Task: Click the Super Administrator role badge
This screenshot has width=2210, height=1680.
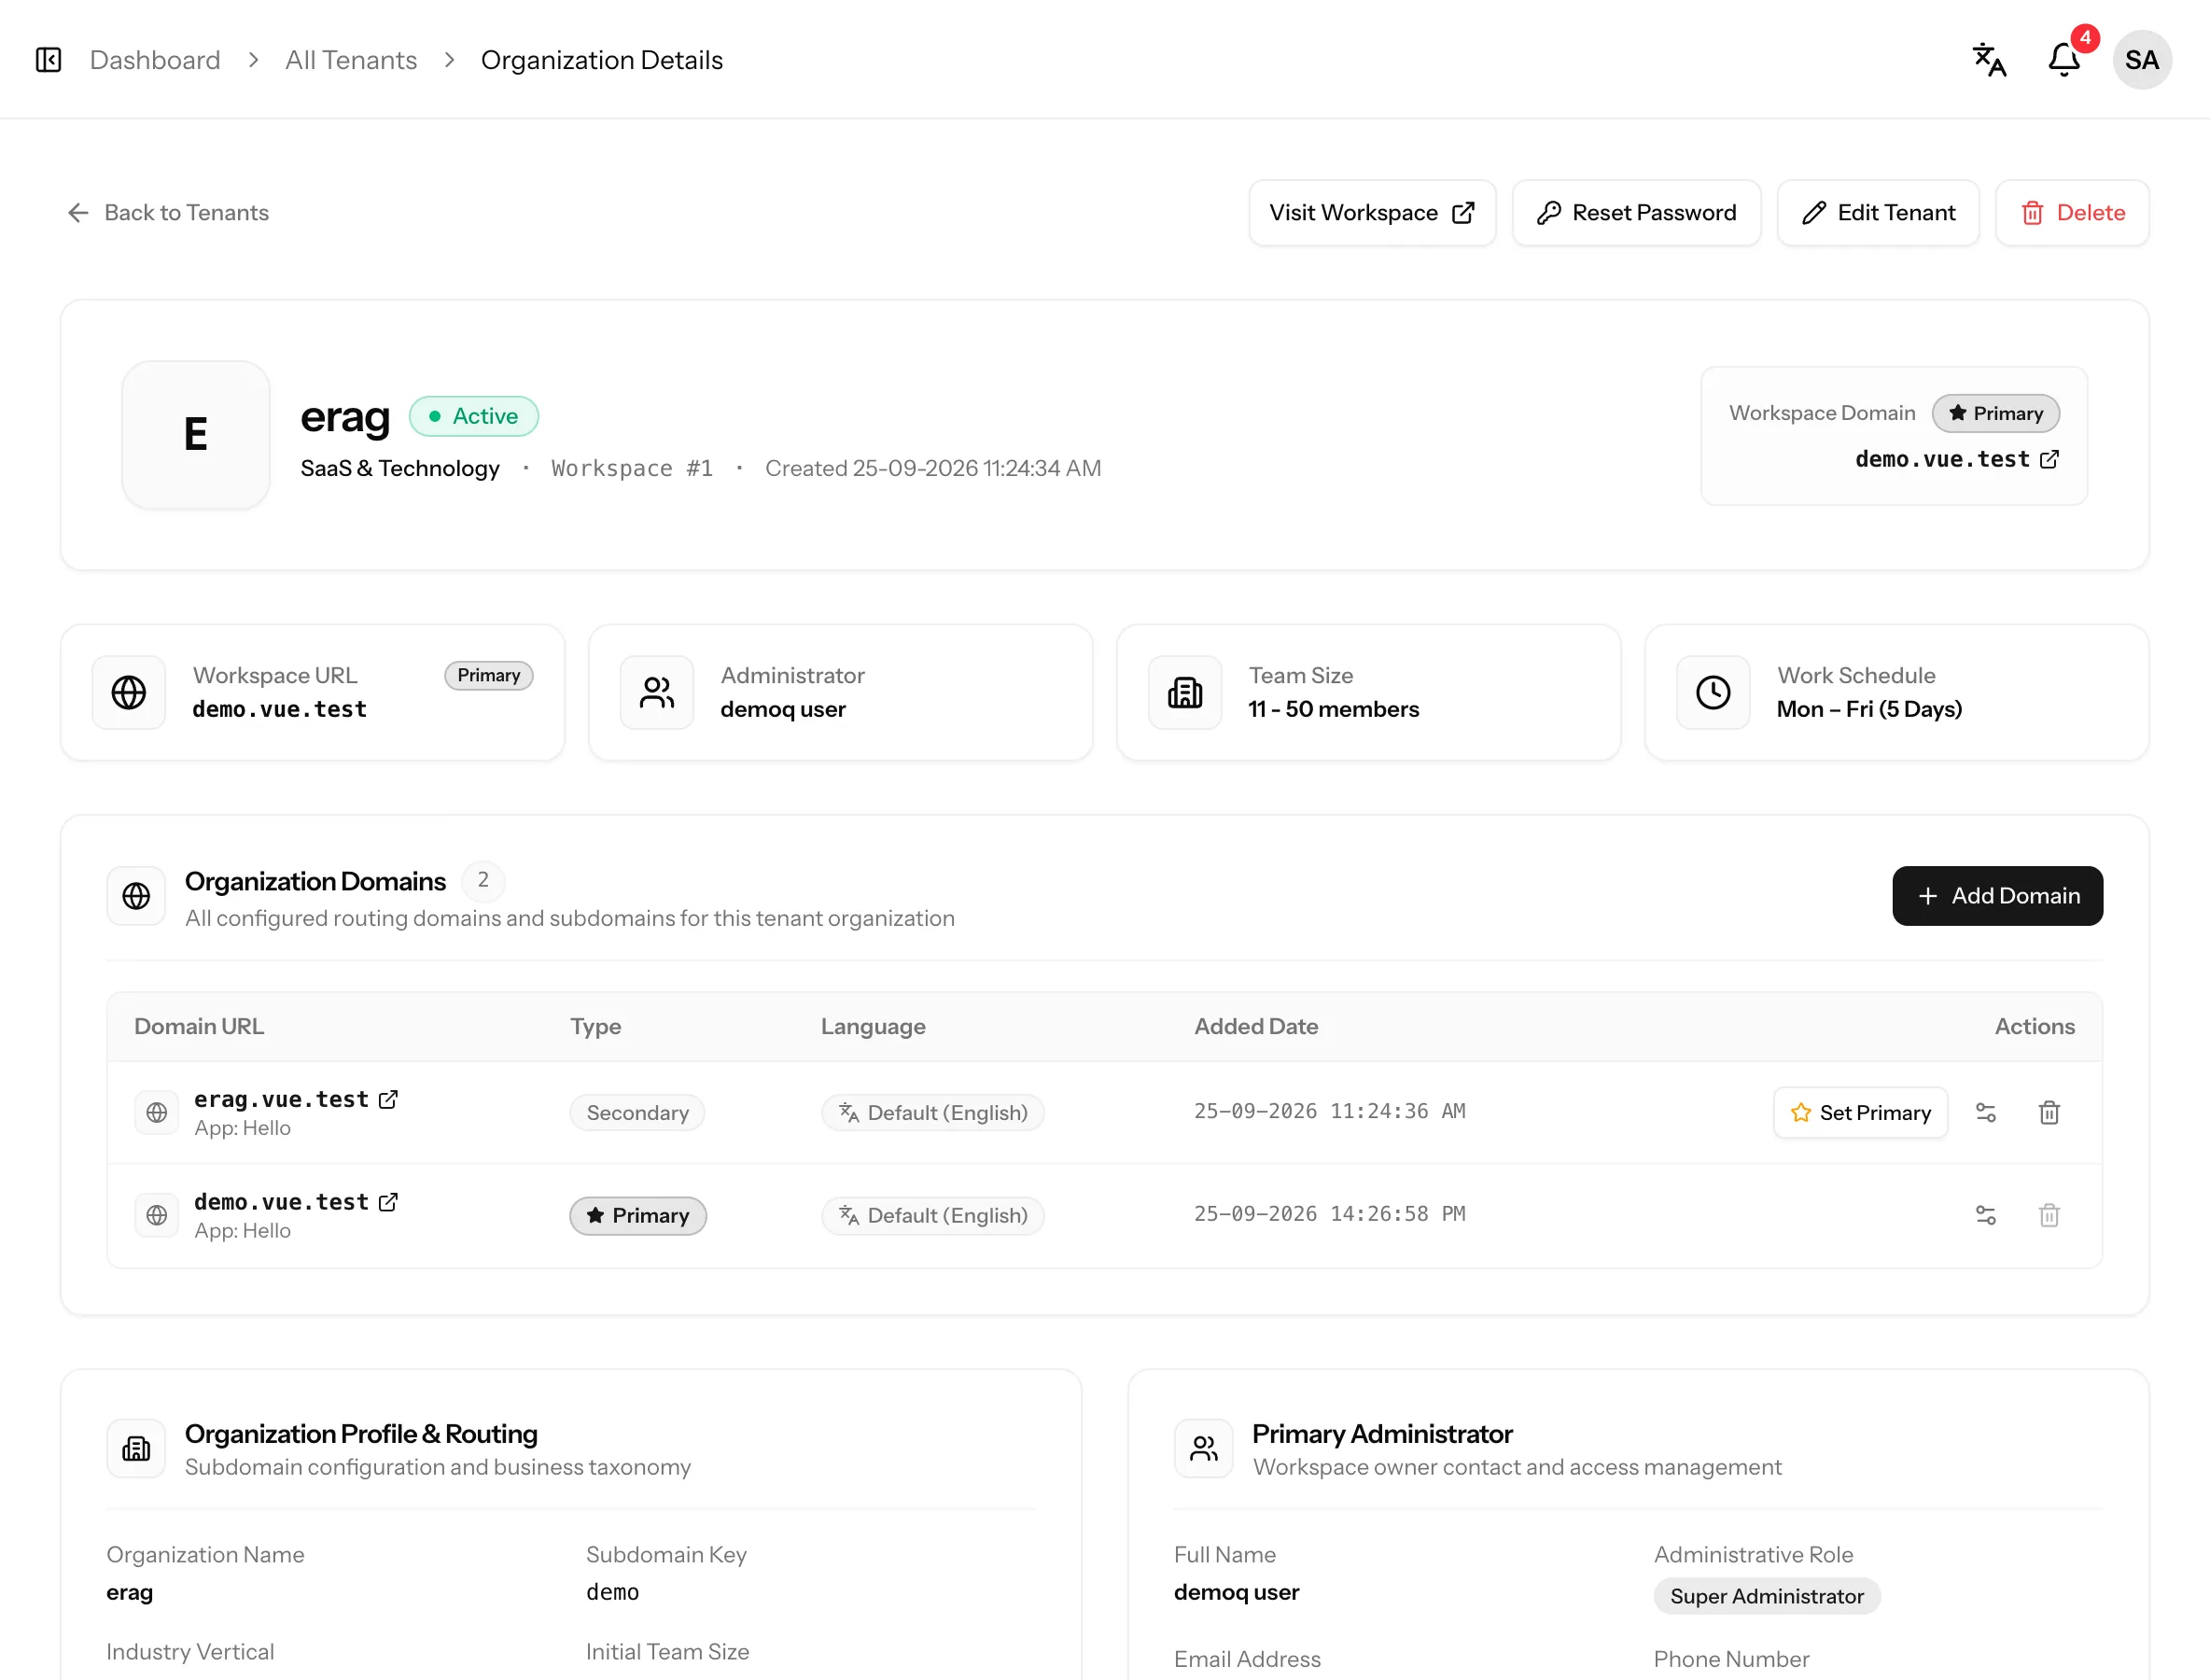Action: click(x=1767, y=1596)
